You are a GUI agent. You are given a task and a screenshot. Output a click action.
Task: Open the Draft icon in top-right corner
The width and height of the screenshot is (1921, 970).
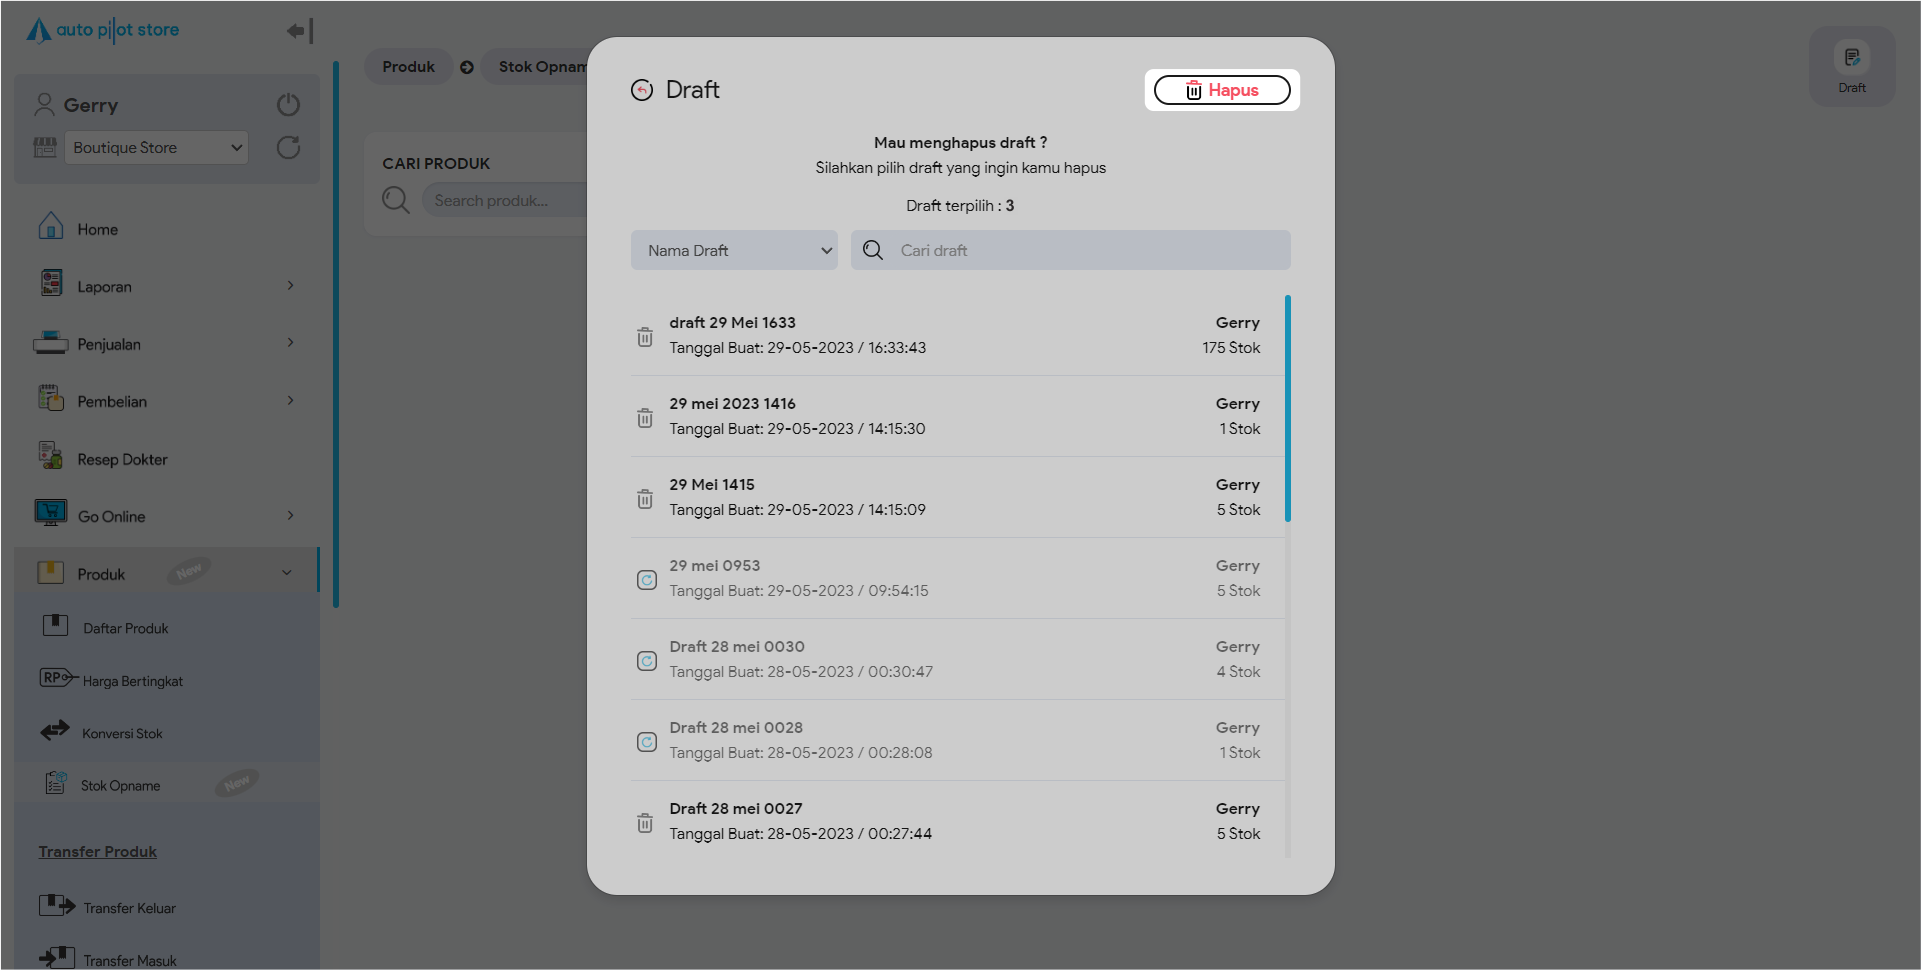click(x=1851, y=66)
